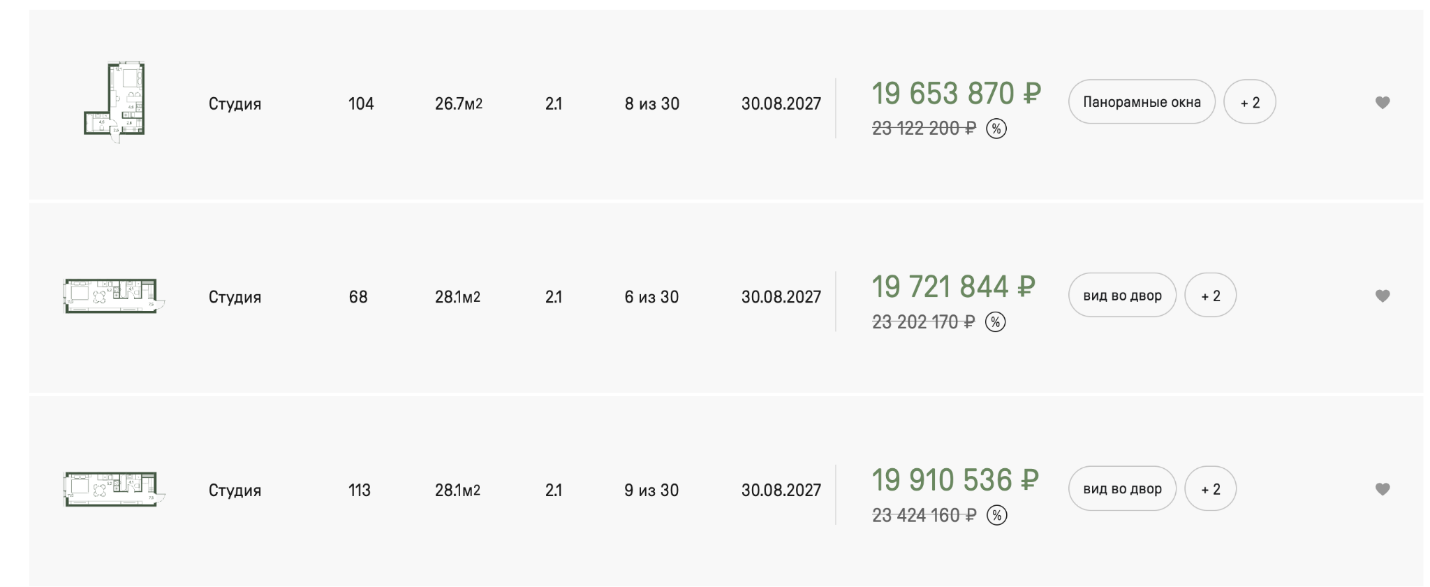The image size is (1430, 587).
Task: Click the 19 721 844 ₽ price
Action: click(953, 288)
